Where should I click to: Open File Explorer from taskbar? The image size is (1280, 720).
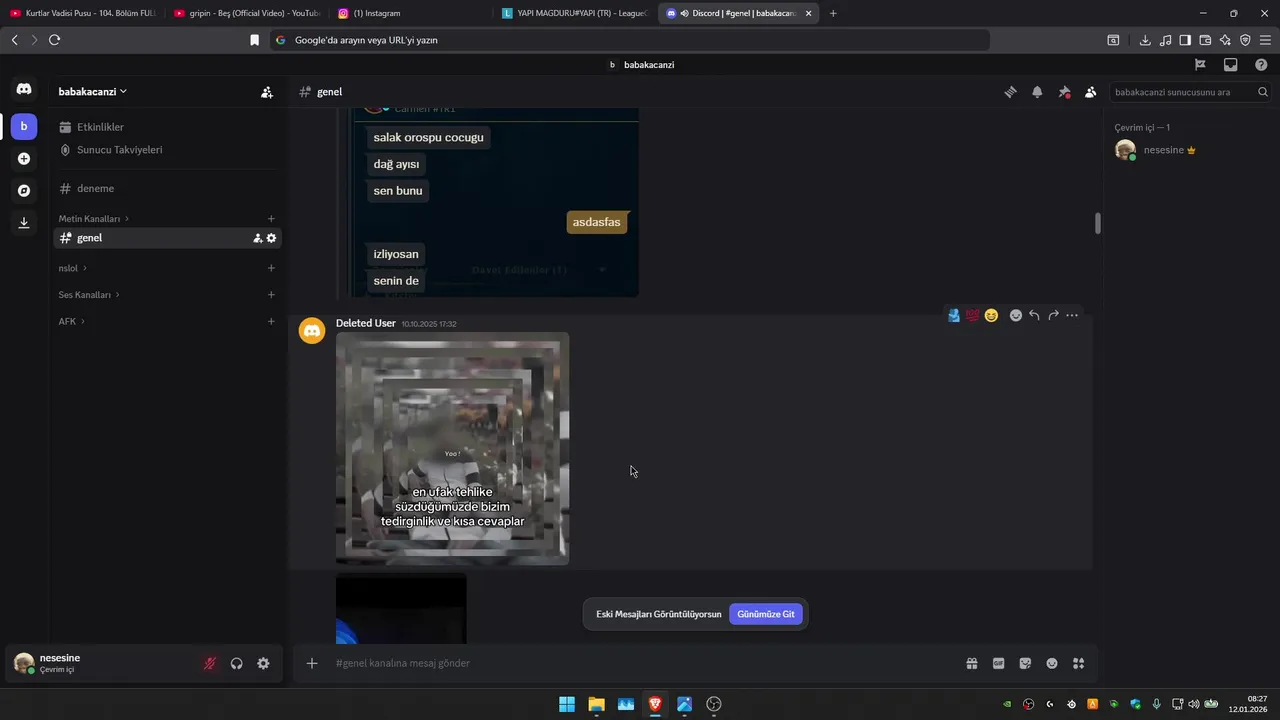pos(596,704)
